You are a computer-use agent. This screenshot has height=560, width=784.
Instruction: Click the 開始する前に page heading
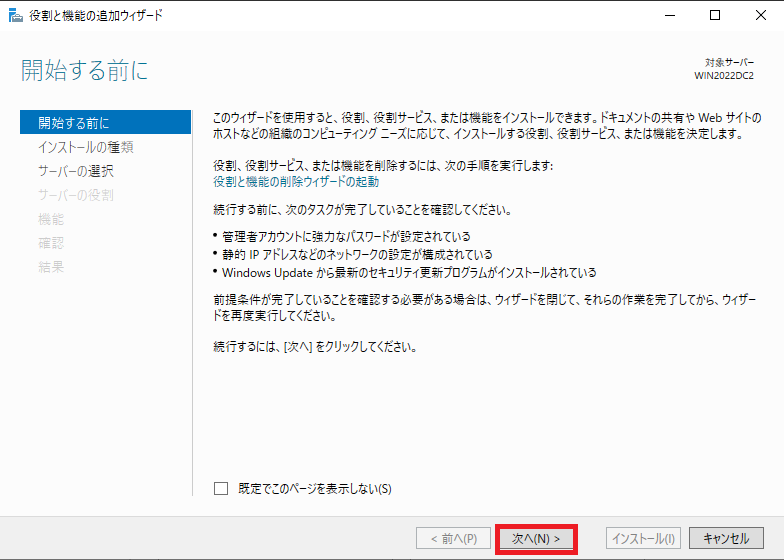pos(84,70)
